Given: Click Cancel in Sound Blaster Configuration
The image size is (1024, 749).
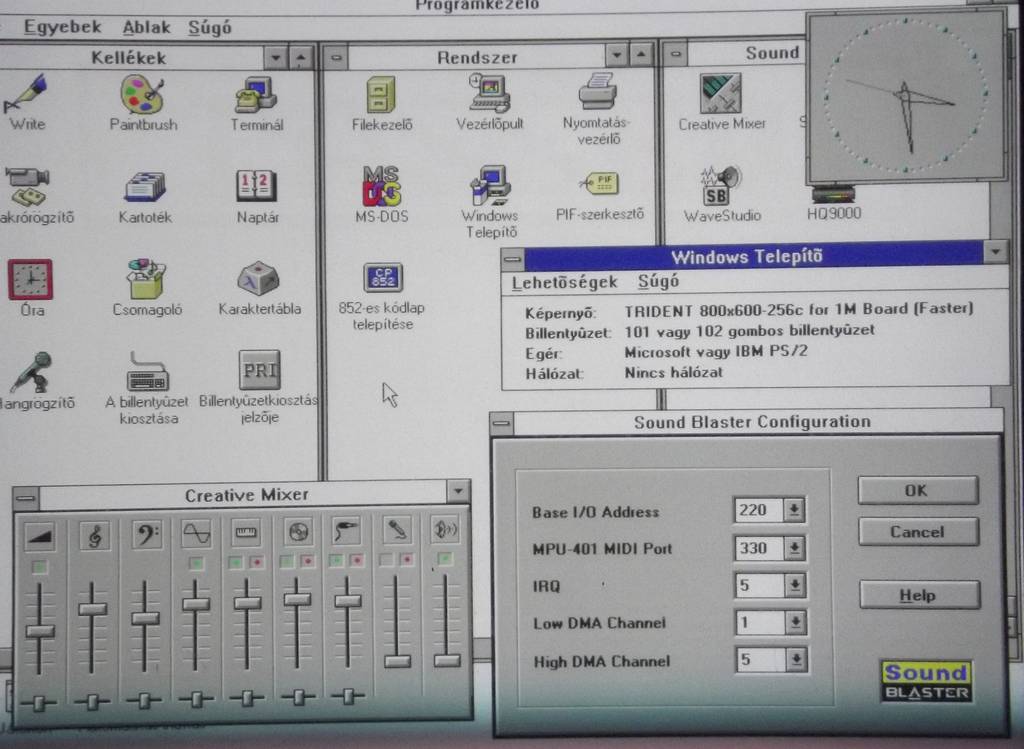Looking at the screenshot, I should (918, 532).
